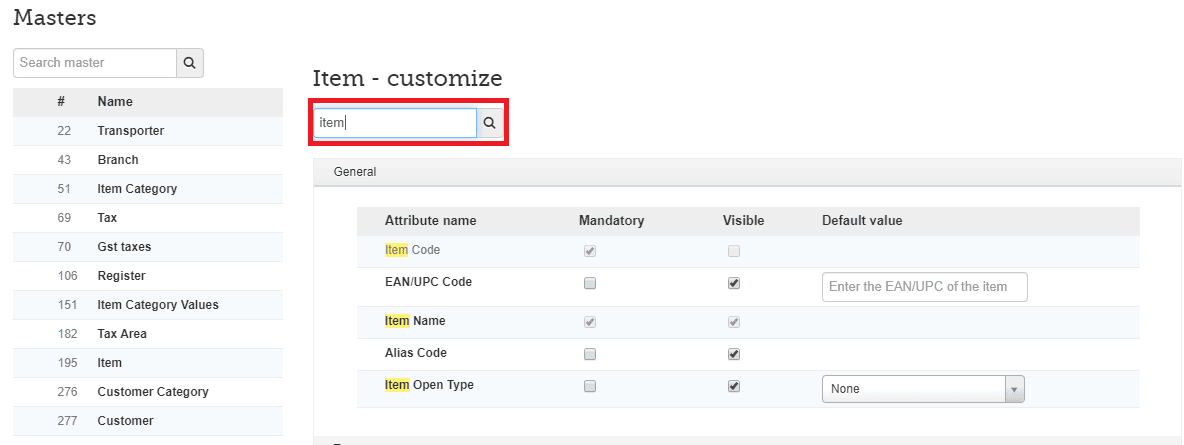The image size is (1184, 445).
Task: Enable Item Open Type mandatory checkbox
Action: (590, 386)
